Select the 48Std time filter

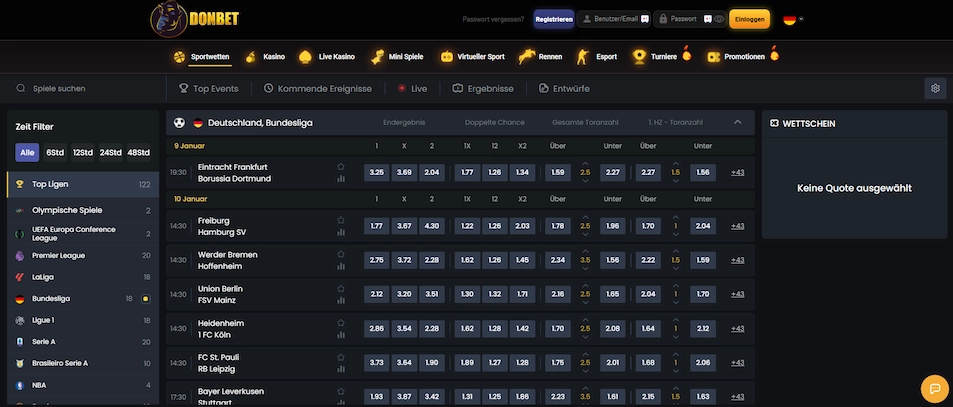[x=139, y=152]
